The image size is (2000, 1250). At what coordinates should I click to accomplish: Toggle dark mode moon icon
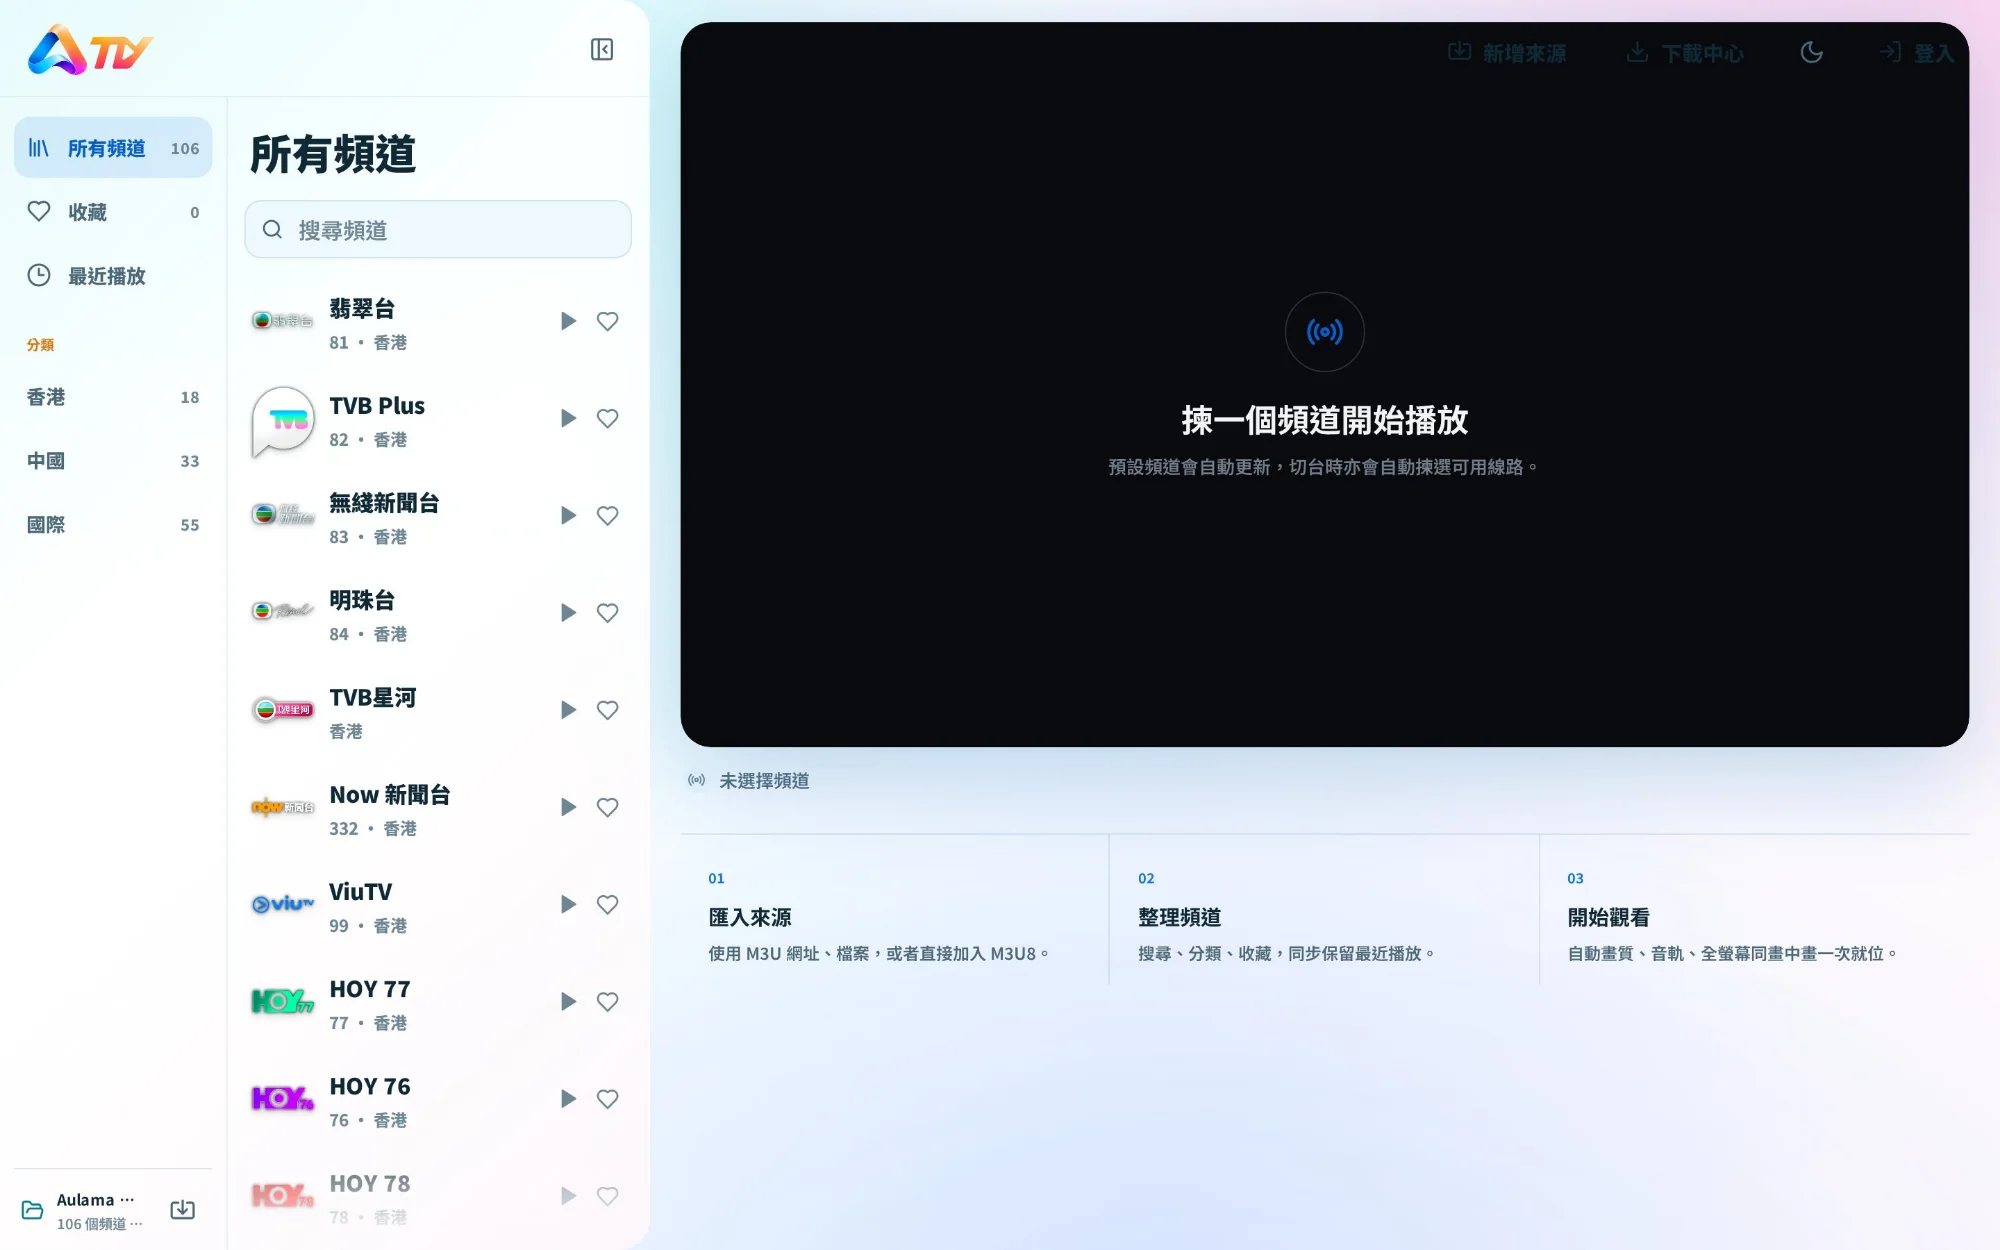click(1811, 52)
